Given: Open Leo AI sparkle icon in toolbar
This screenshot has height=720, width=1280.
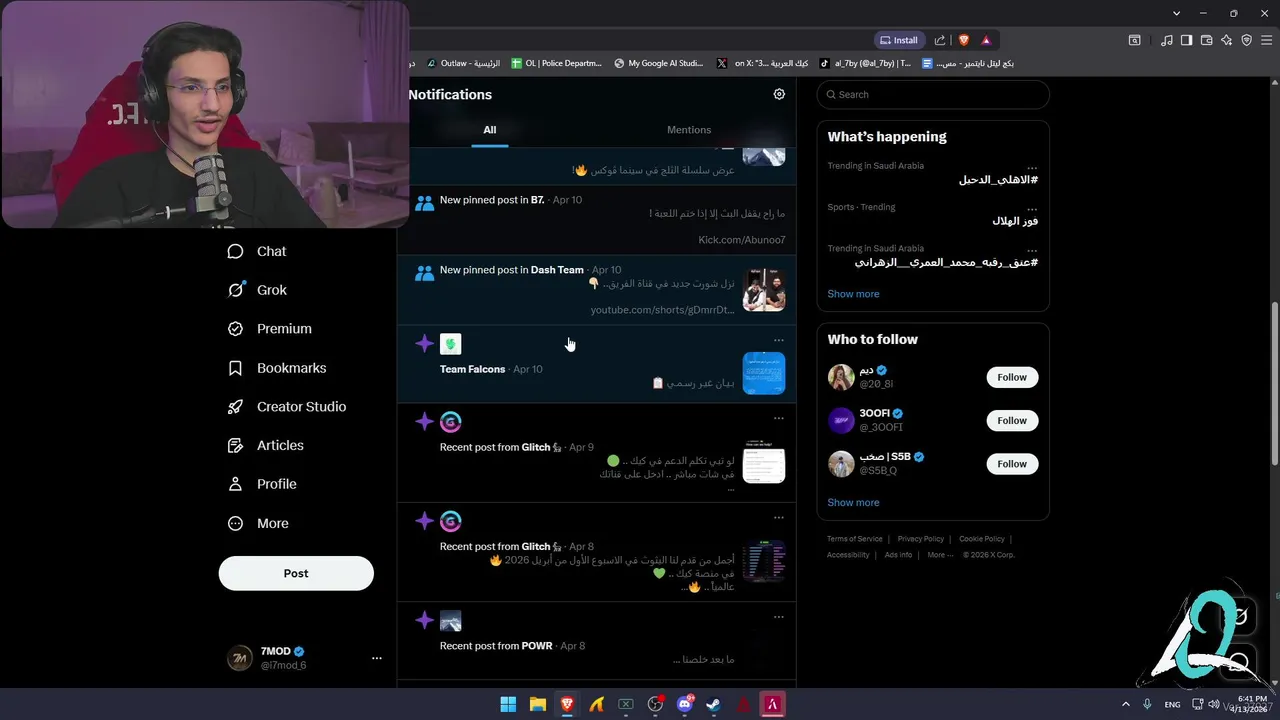Looking at the screenshot, I should pos(1226,40).
